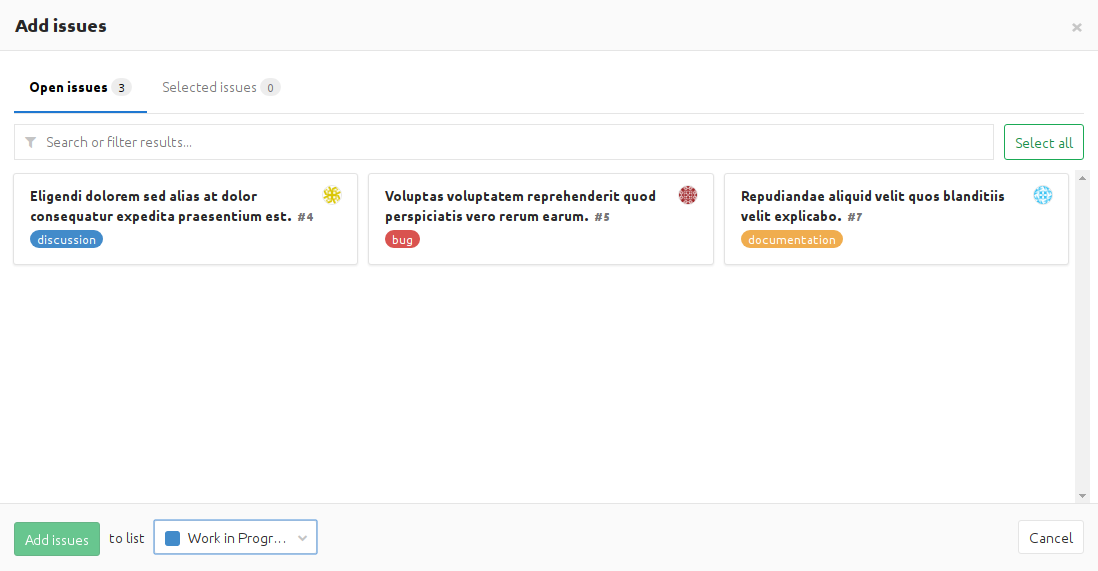Click the Cancel button
This screenshot has width=1098, height=571.
1050,538
